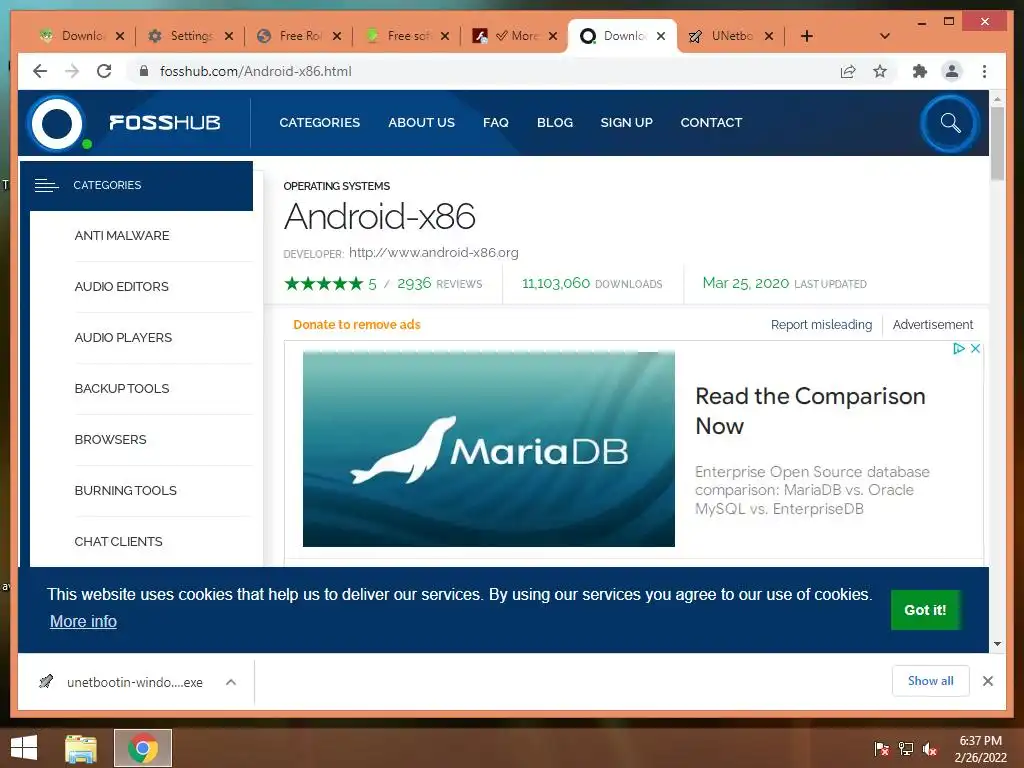Click the Advertisement link

pos(933,325)
